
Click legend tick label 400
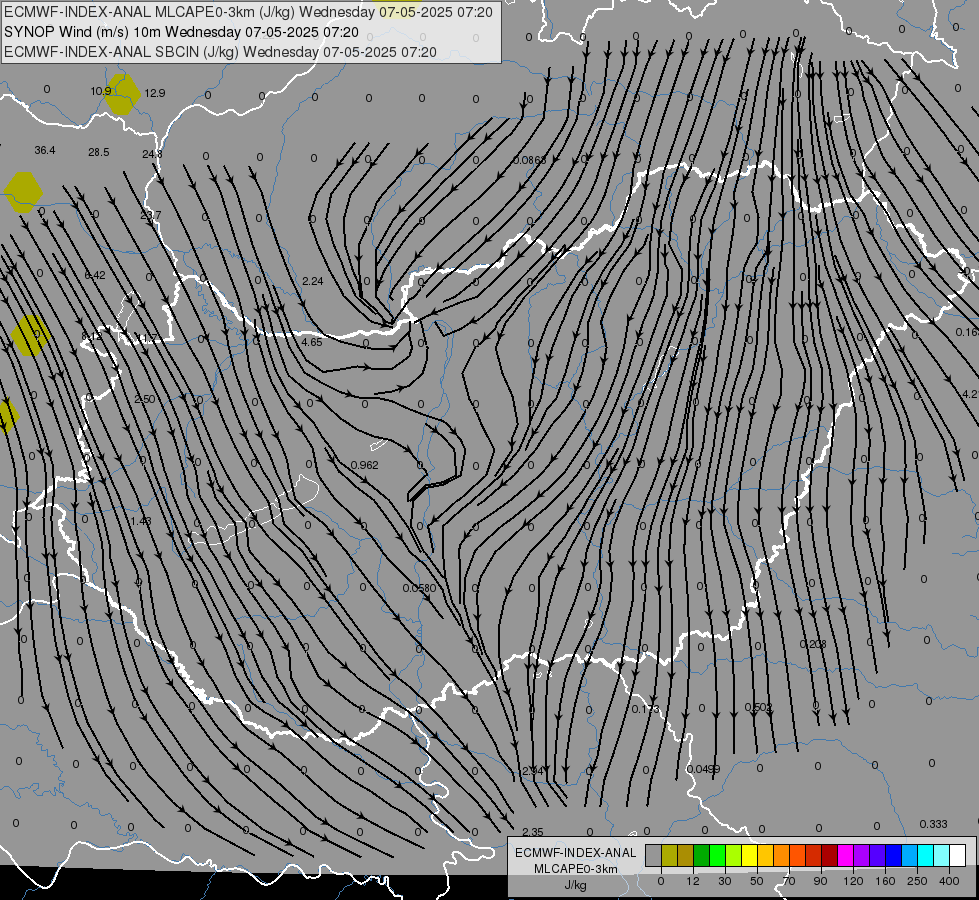(x=949, y=881)
